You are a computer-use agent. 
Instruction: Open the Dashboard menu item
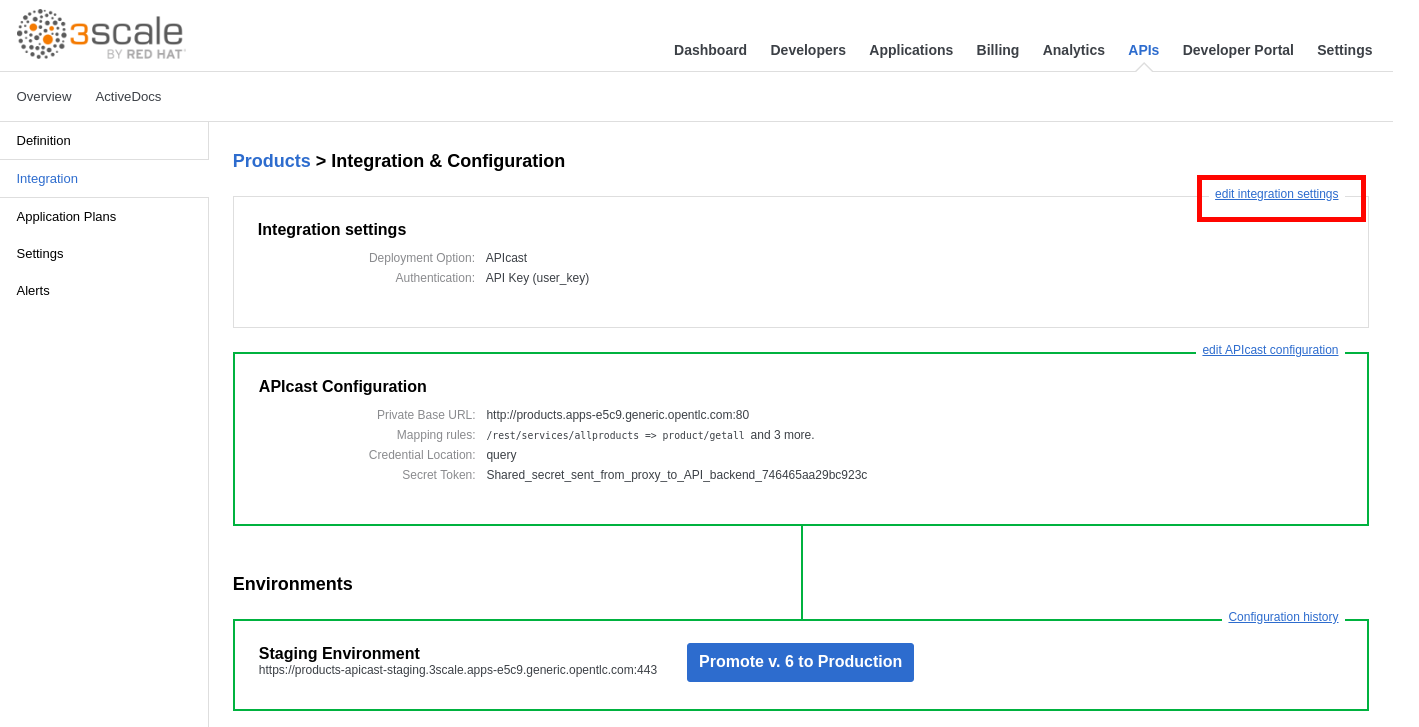pos(710,50)
